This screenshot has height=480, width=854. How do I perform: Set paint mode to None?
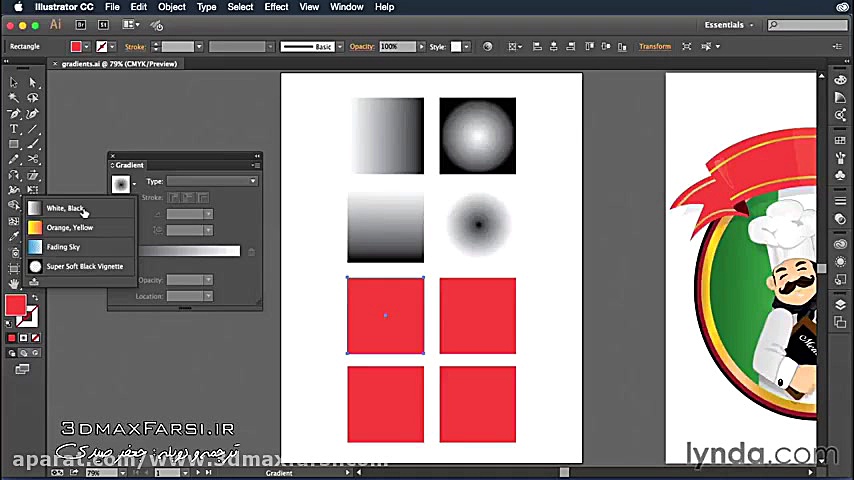pos(35,338)
